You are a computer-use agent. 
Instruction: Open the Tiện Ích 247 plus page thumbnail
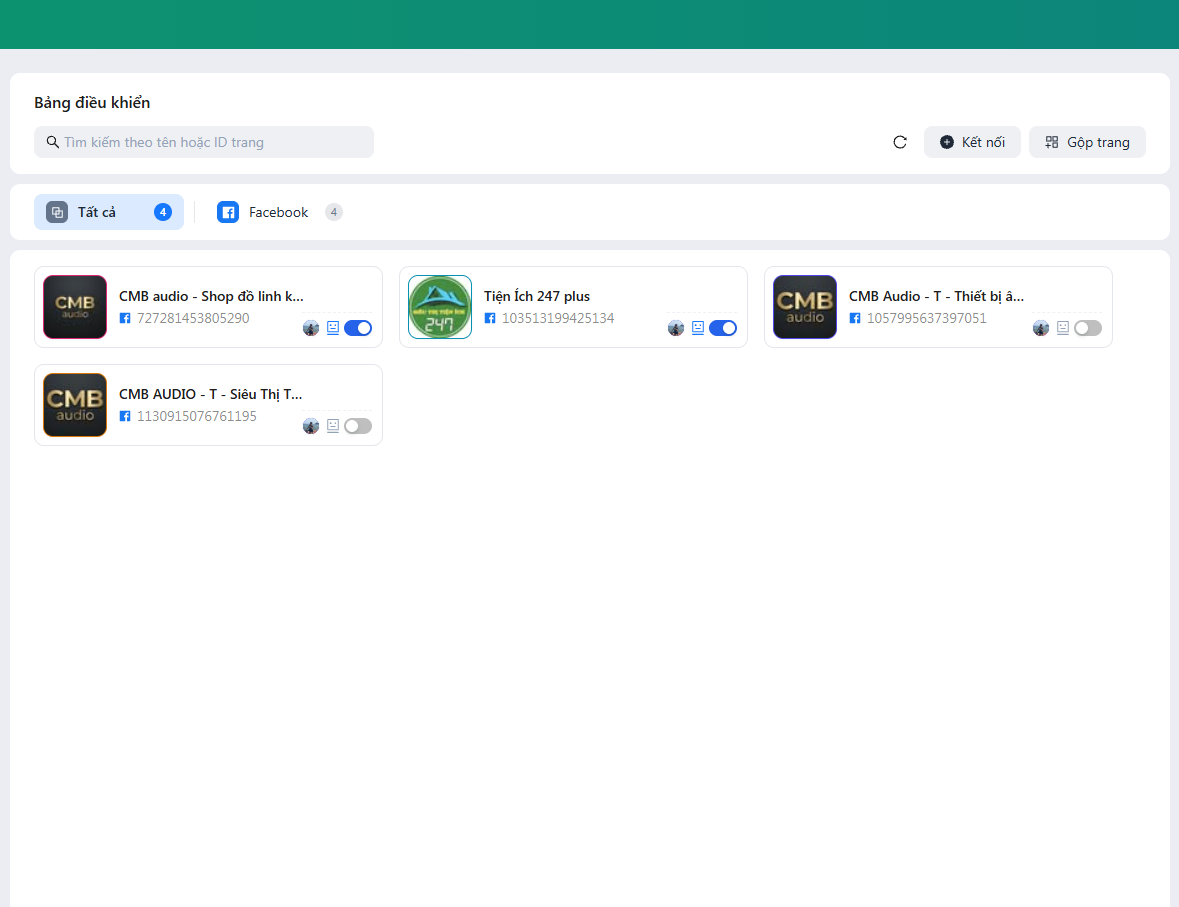pos(440,307)
